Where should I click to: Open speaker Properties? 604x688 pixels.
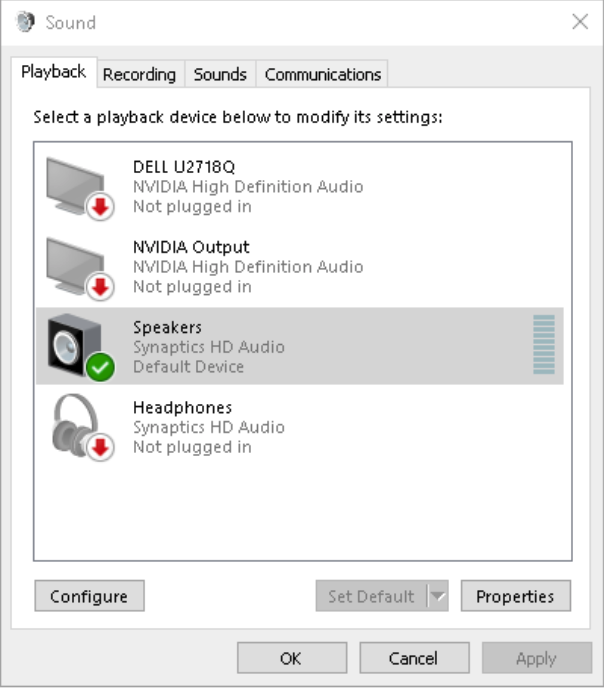click(x=515, y=597)
